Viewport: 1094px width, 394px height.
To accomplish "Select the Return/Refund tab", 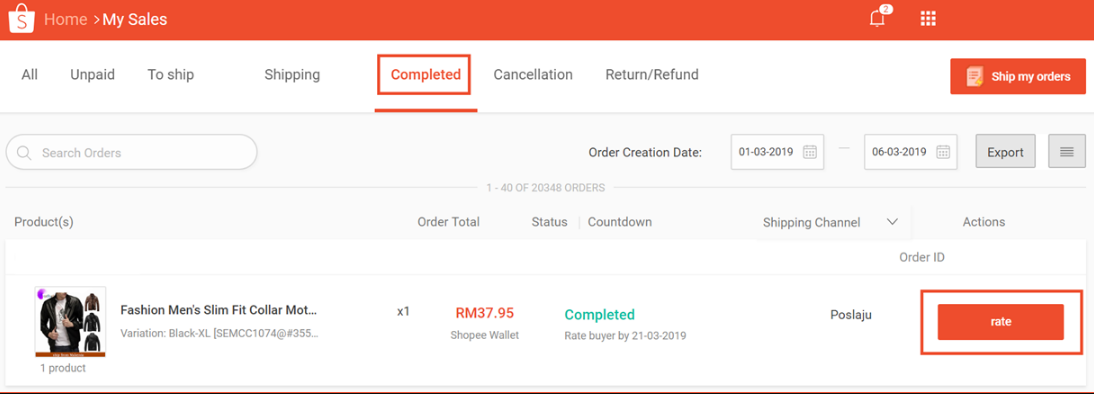I will pyautogui.click(x=652, y=75).
